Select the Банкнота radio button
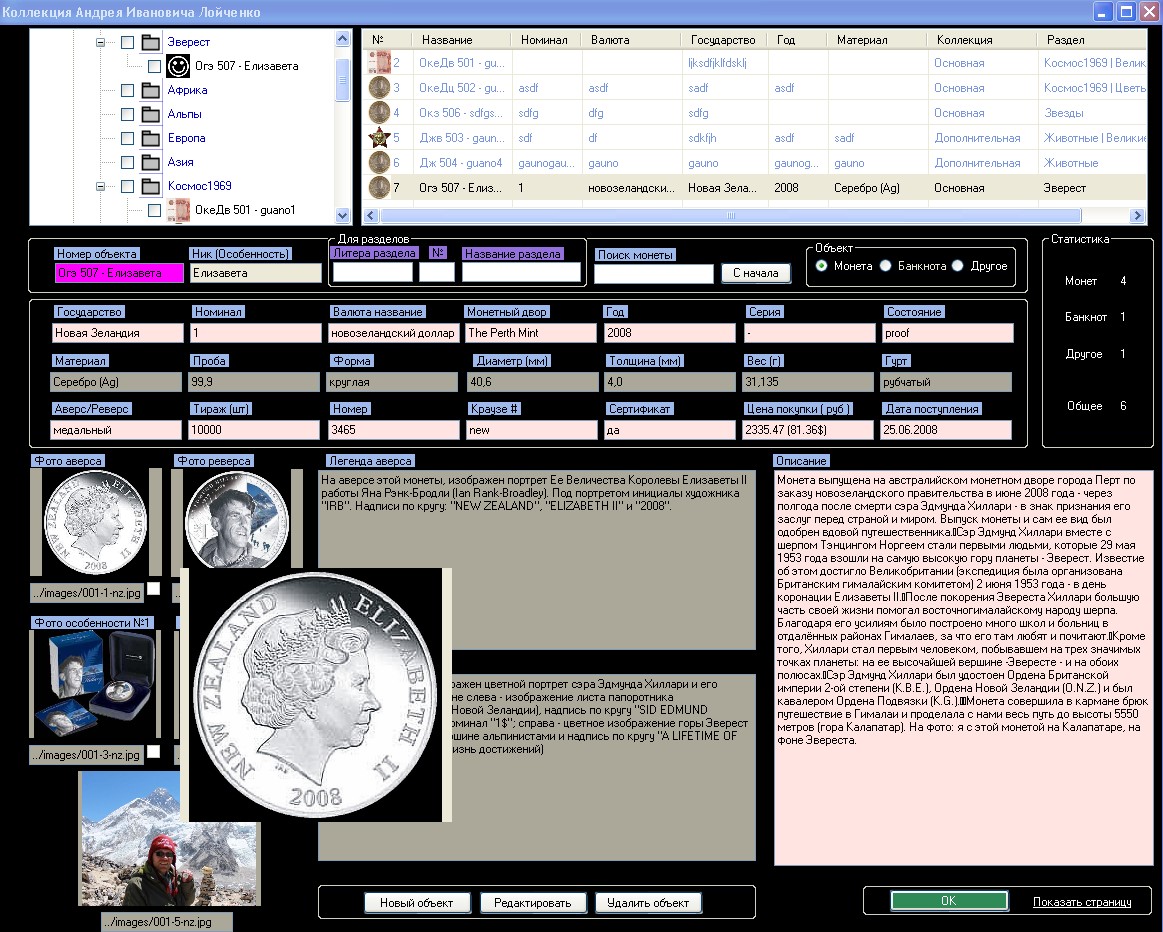Screen dimensions: 1163x932 (886, 265)
